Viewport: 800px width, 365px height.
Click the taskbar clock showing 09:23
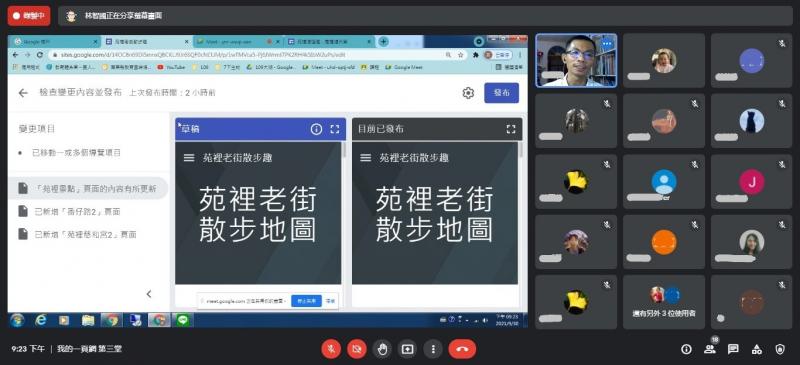pos(507,320)
